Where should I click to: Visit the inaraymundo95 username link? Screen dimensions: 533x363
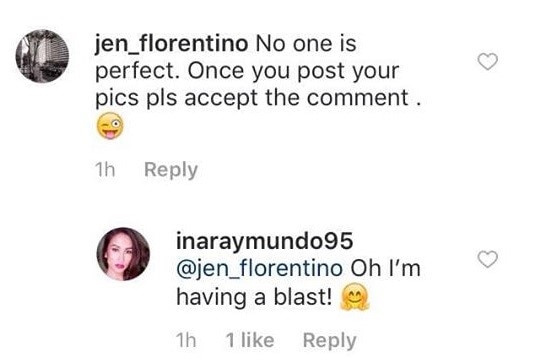(x=264, y=241)
